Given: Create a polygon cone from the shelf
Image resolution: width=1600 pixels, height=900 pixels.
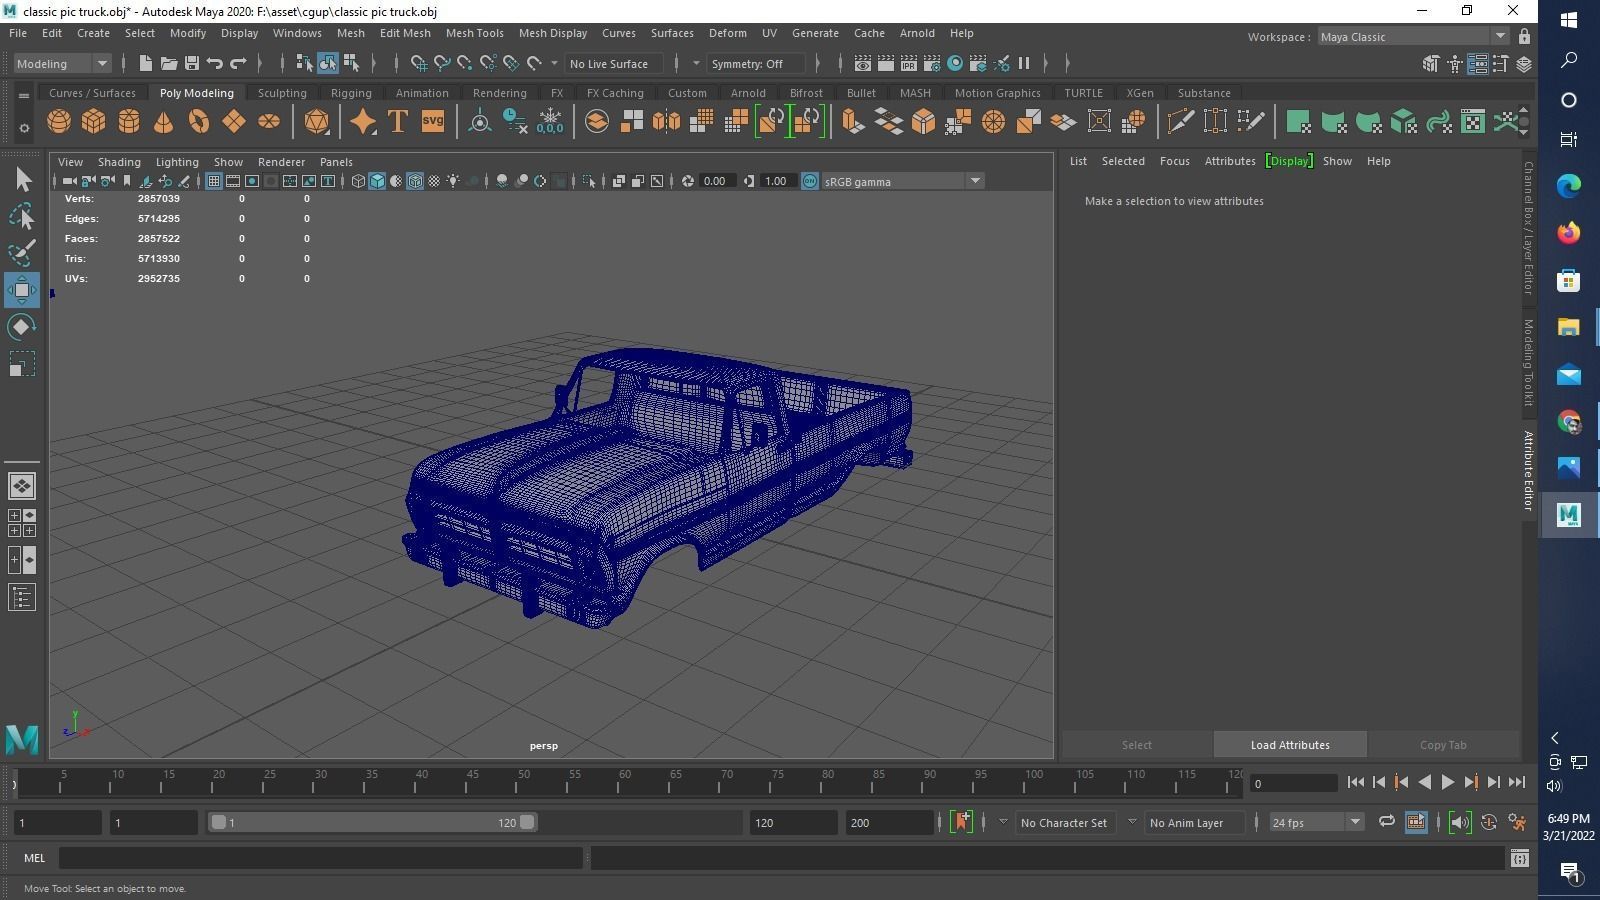Looking at the screenshot, I should coord(163,122).
